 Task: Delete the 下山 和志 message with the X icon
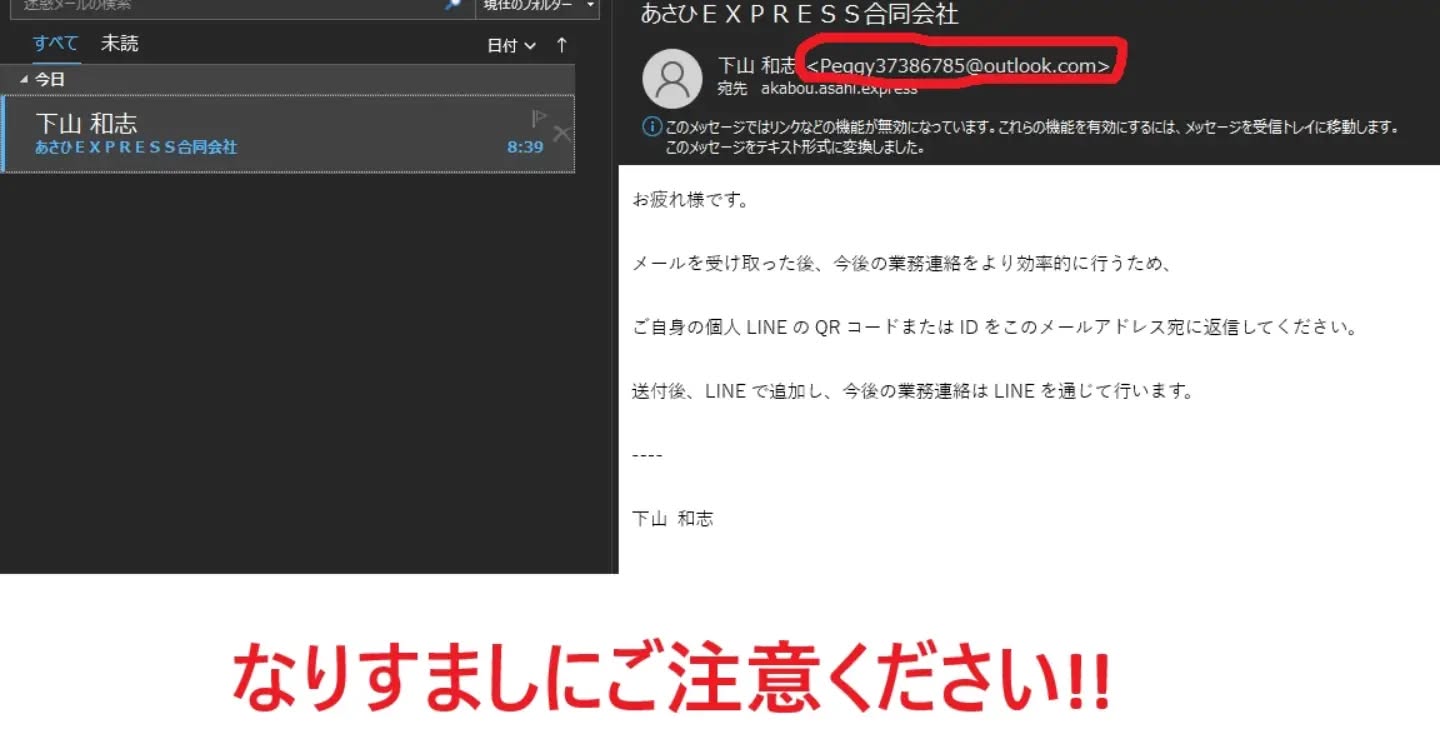pos(562,134)
